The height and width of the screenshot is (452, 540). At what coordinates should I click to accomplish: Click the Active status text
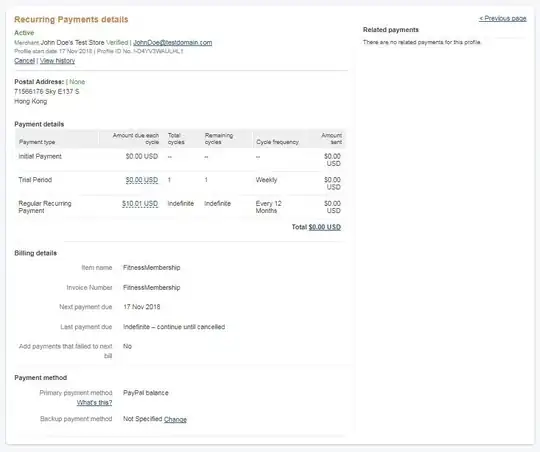coord(24,33)
